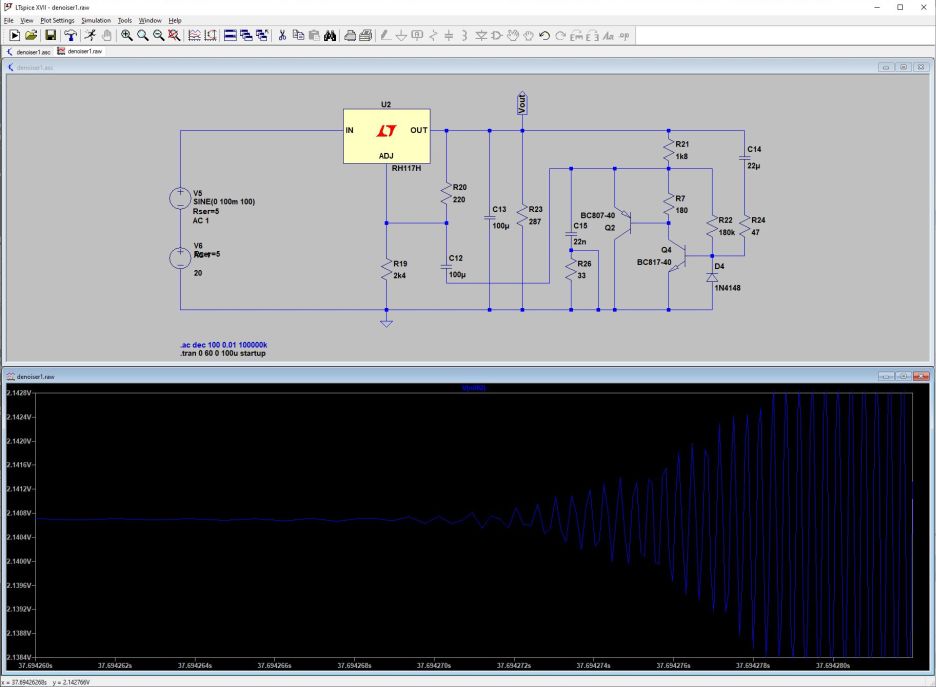Open the View menu
The height and width of the screenshot is (687, 936).
pos(27,20)
